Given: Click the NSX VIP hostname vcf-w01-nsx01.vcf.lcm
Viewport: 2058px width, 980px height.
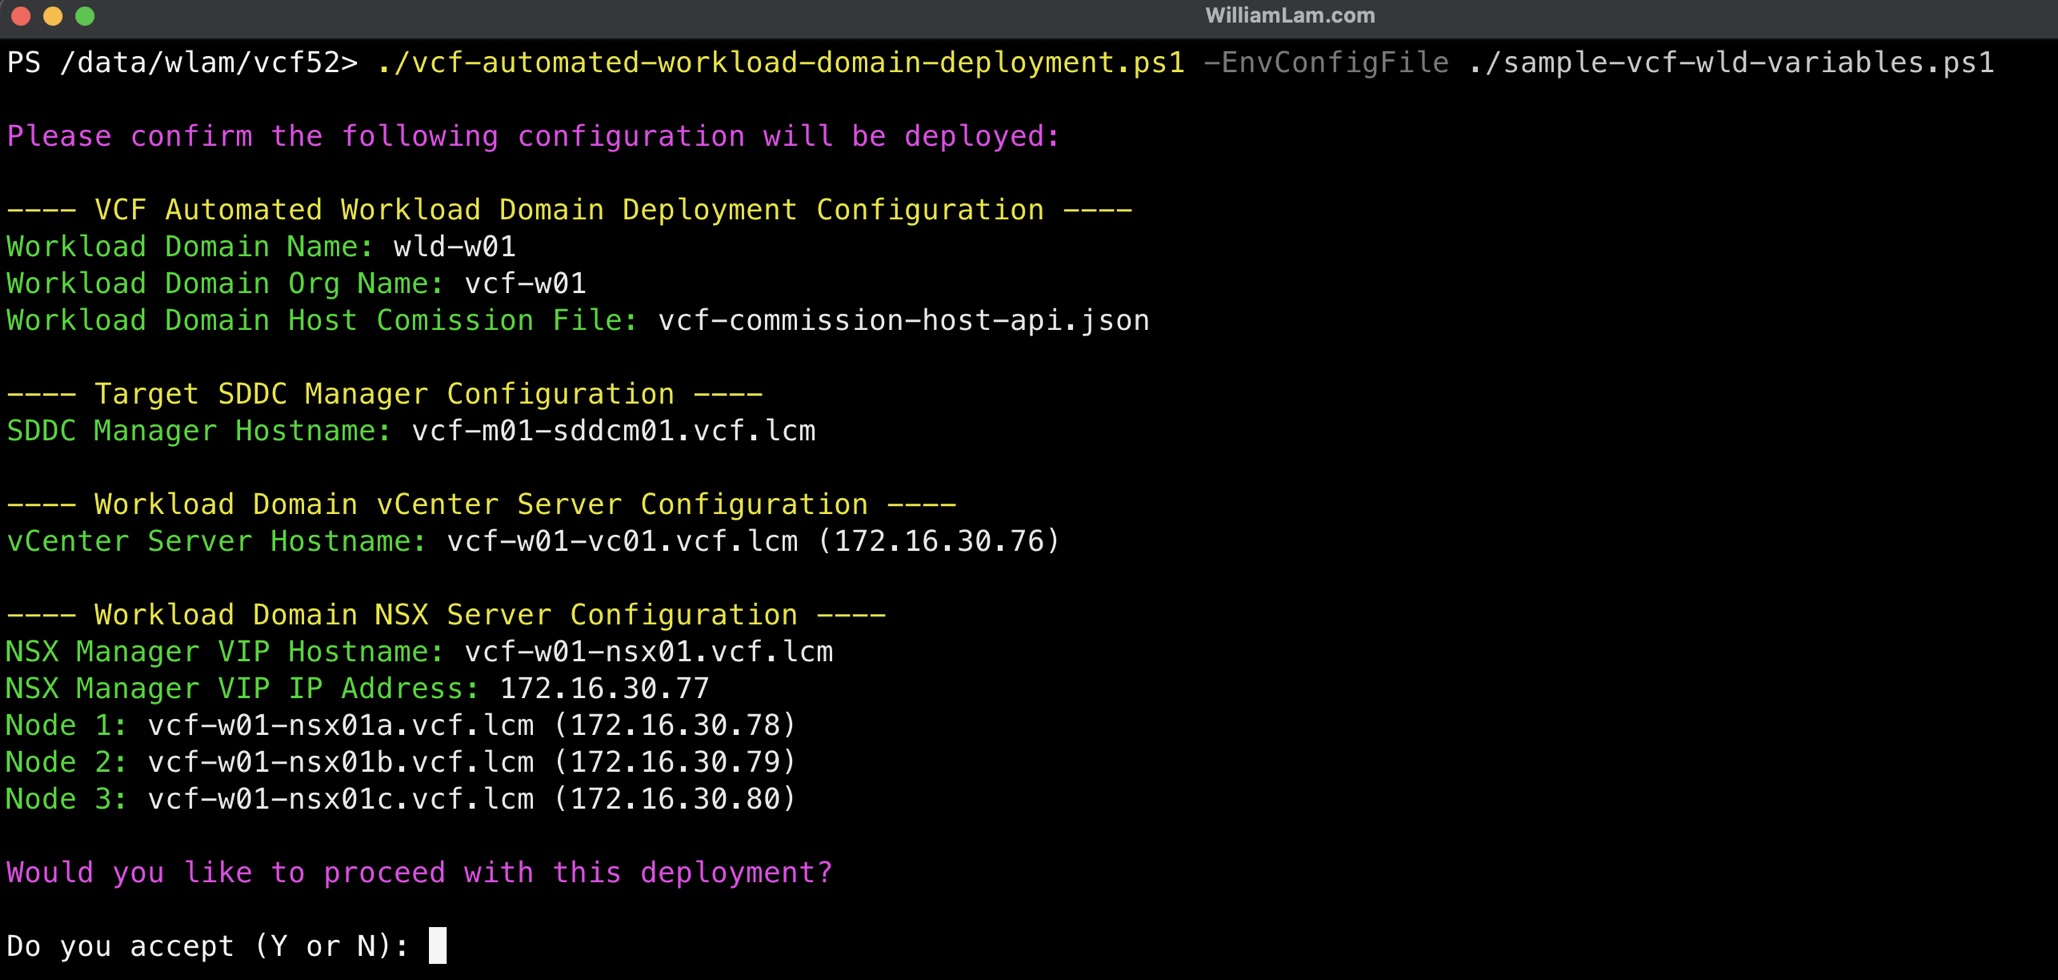Looking at the screenshot, I should 649,652.
